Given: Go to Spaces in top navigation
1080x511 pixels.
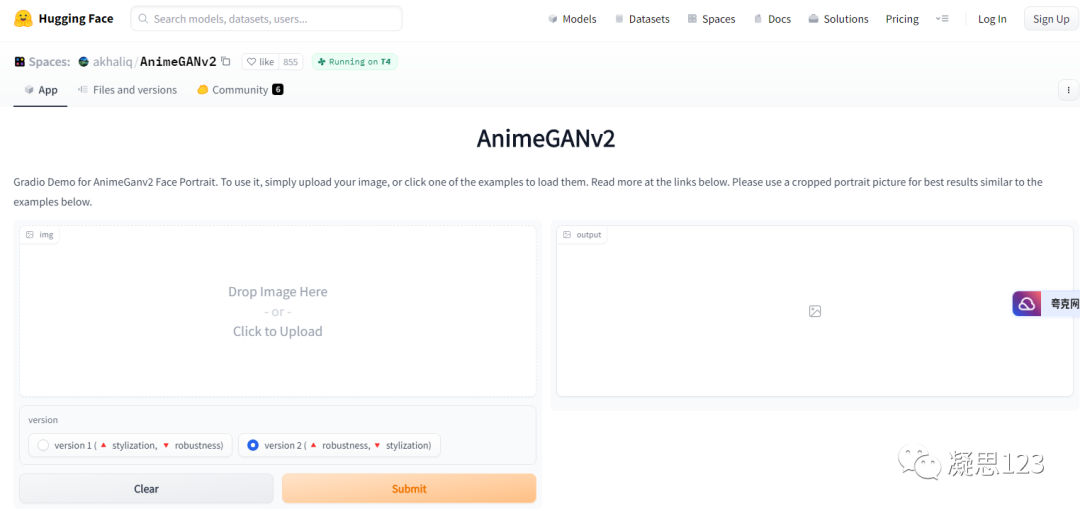Looking at the screenshot, I should (712, 19).
